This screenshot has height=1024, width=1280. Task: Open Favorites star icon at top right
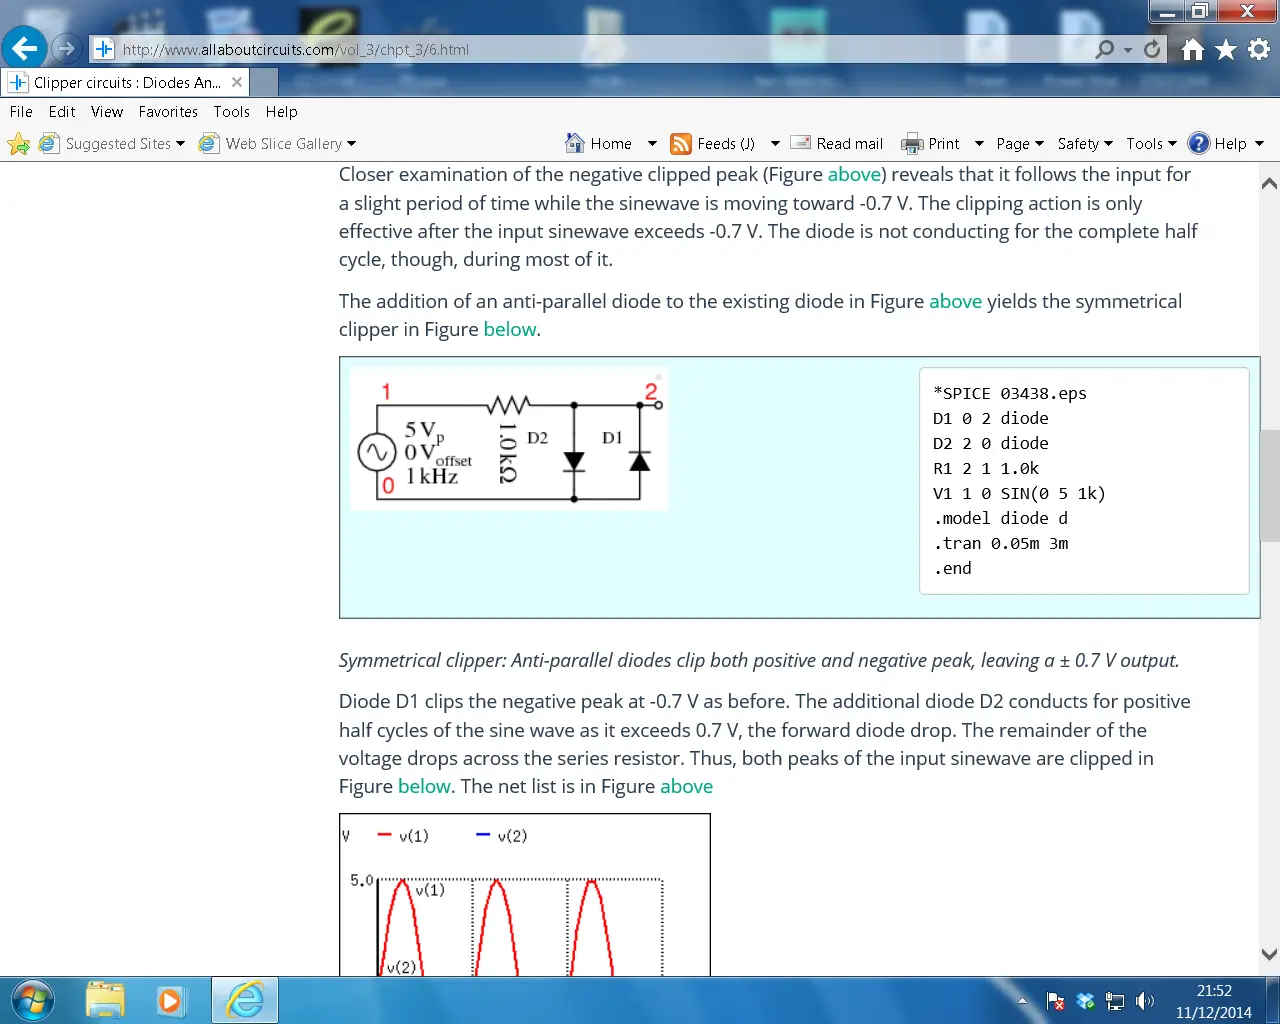1226,49
